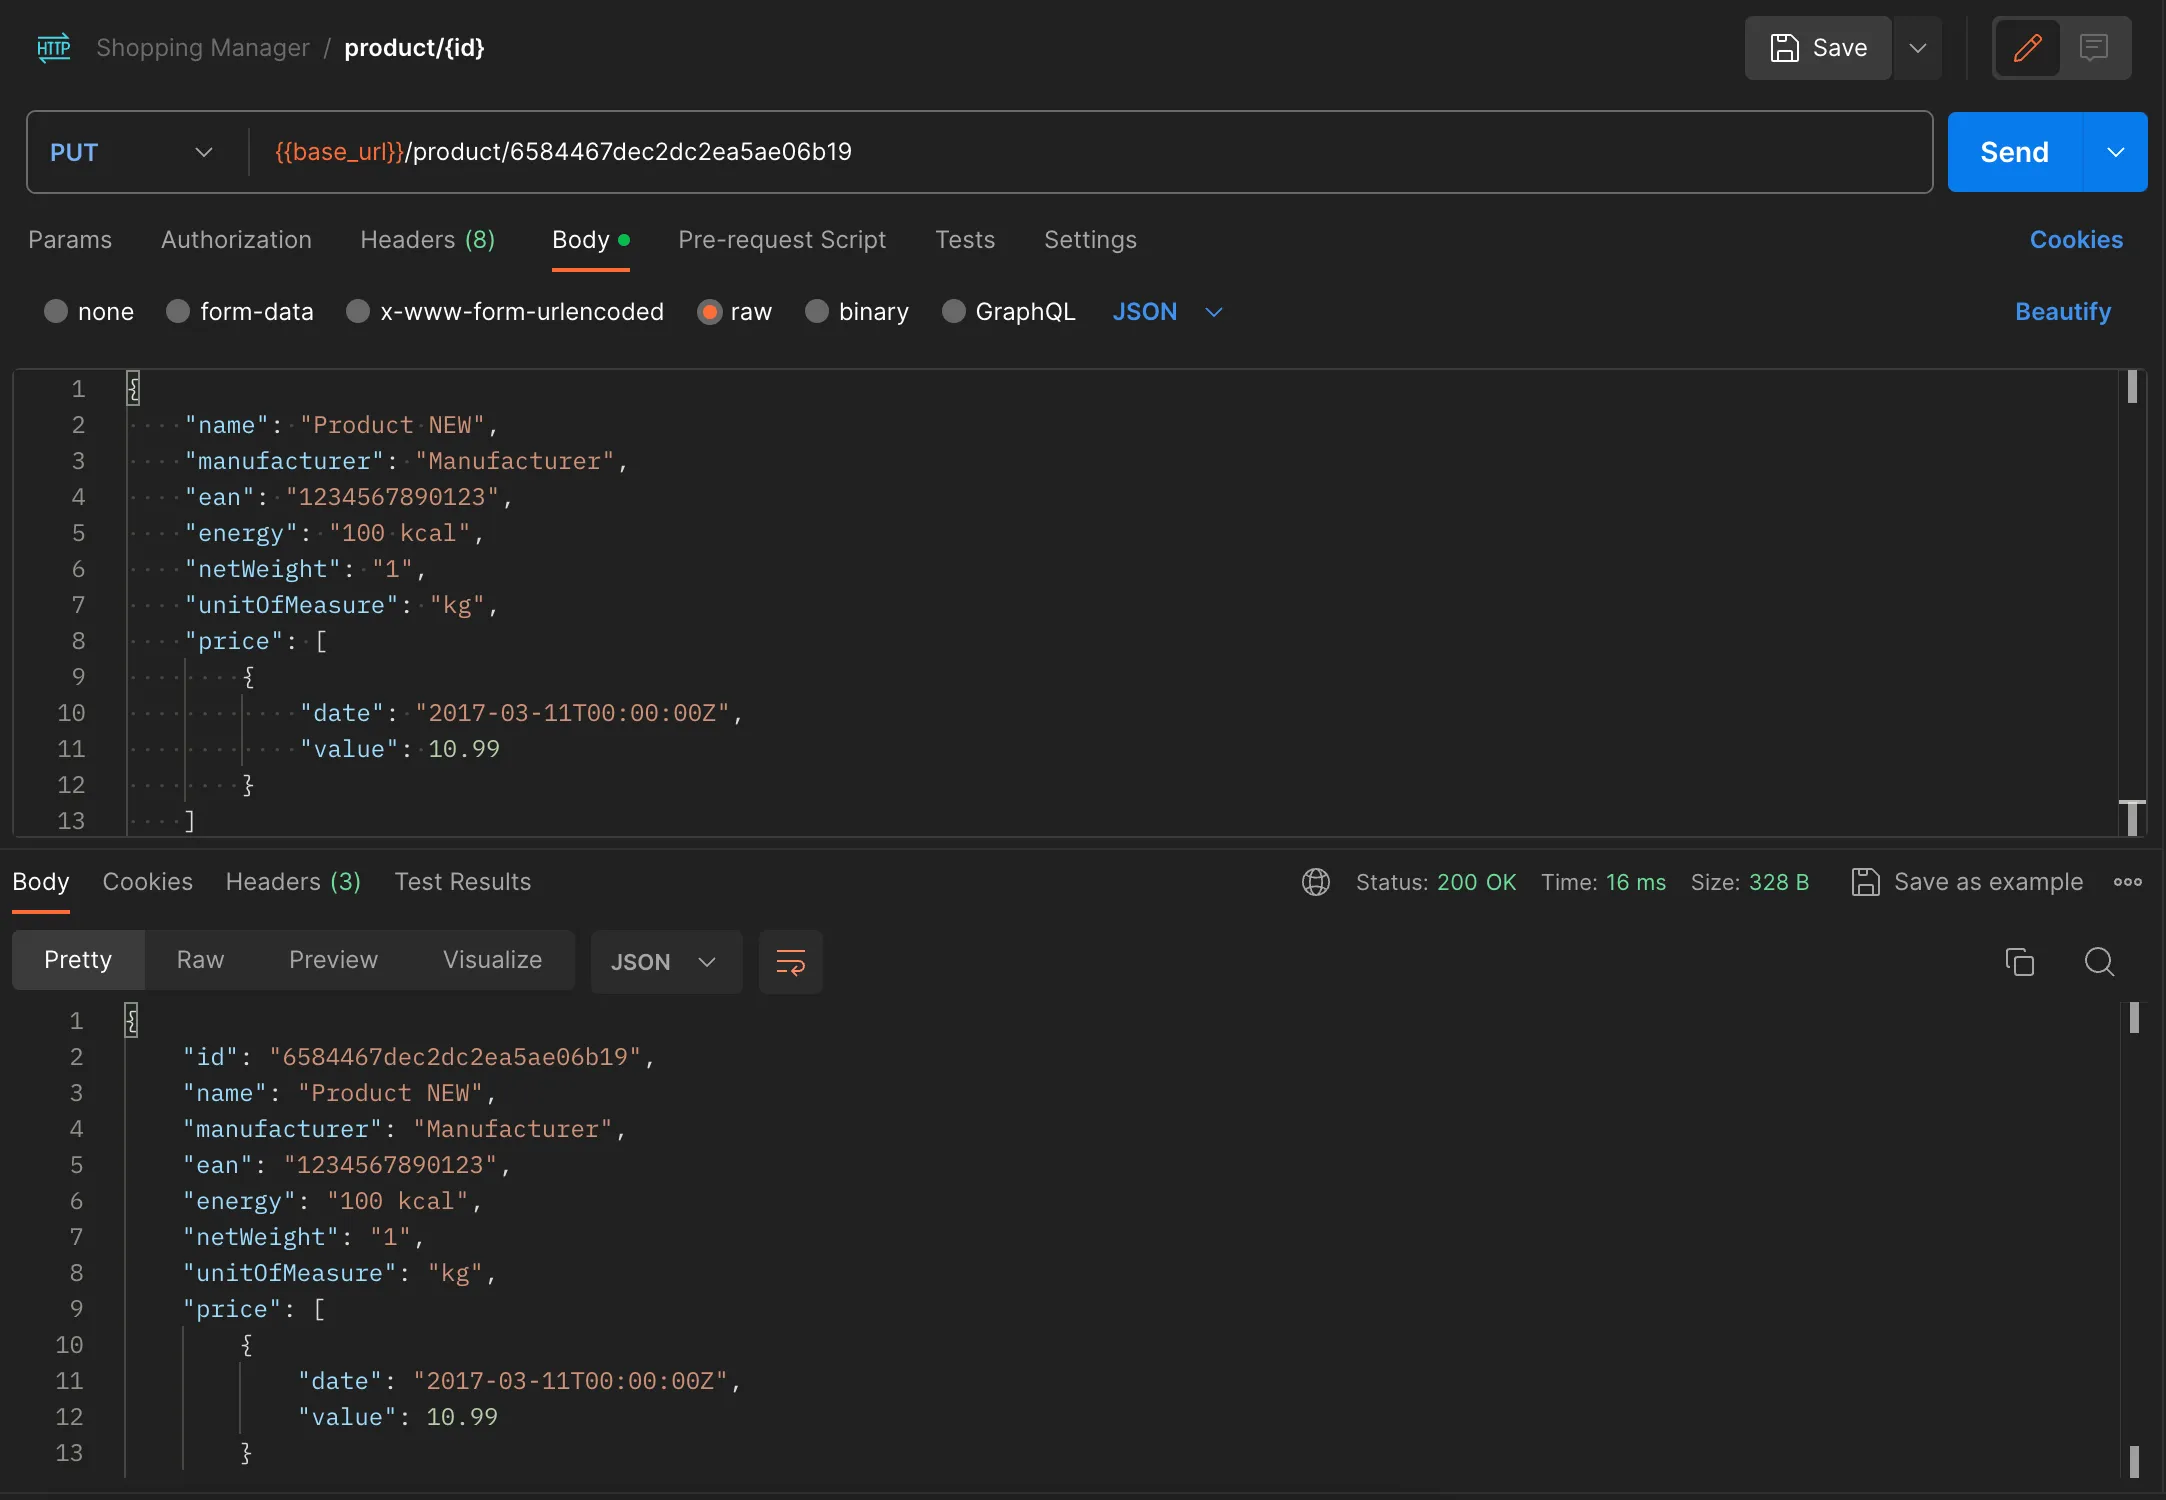Screen dimensions: 2166x1500
Task: Open the response JSON format dropdown
Action: click(x=666, y=962)
